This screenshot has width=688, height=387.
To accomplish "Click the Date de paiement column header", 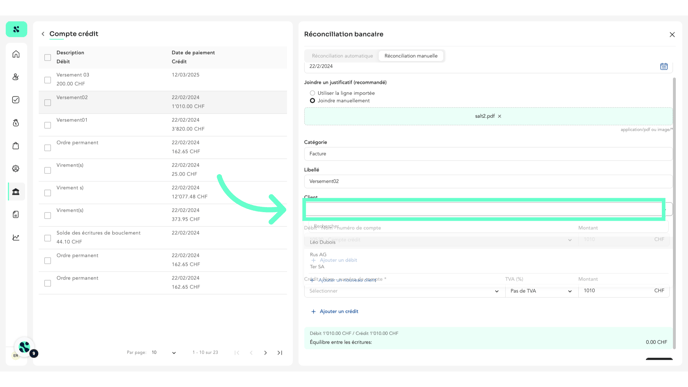I will tap(193, 53).
